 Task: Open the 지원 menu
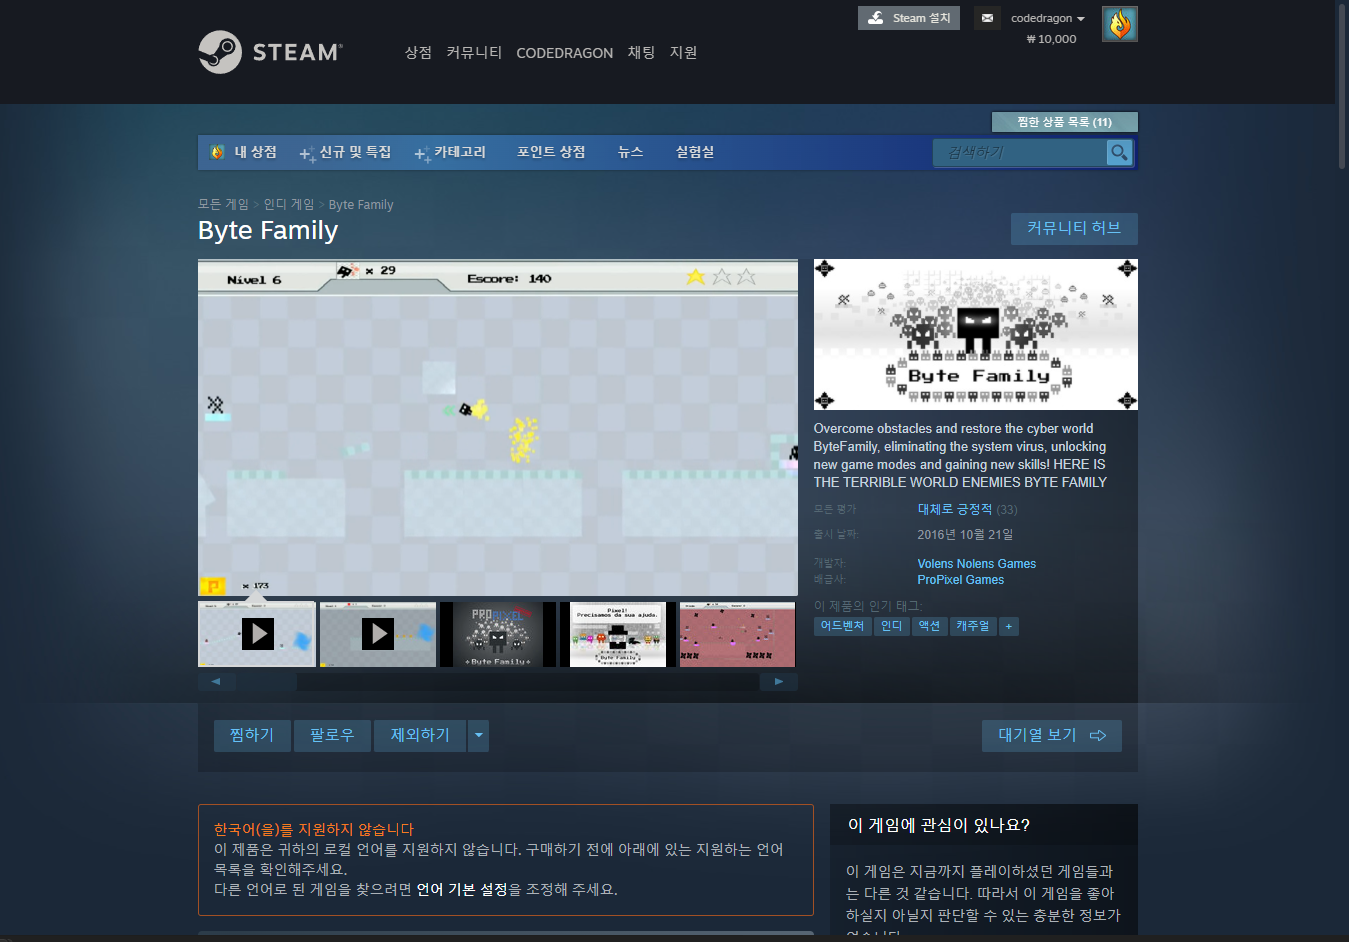pyautogui.click(x=683, y=52)
